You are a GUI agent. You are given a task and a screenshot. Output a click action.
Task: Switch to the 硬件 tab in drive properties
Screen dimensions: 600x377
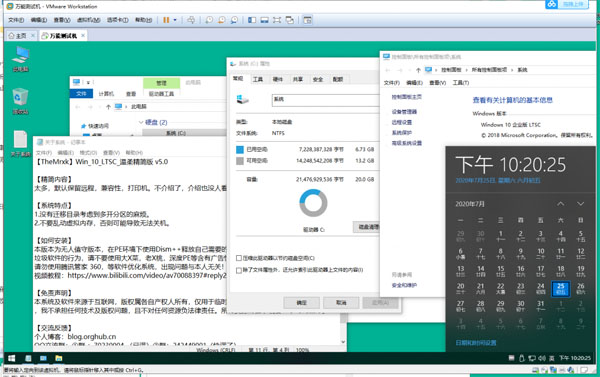coord(277,79)
